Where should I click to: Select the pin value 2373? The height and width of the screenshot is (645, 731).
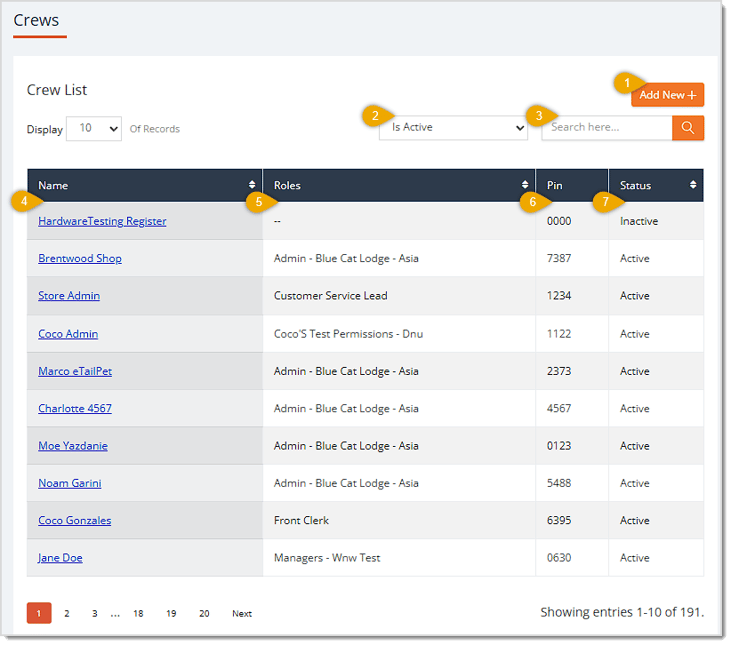[559, 371]
